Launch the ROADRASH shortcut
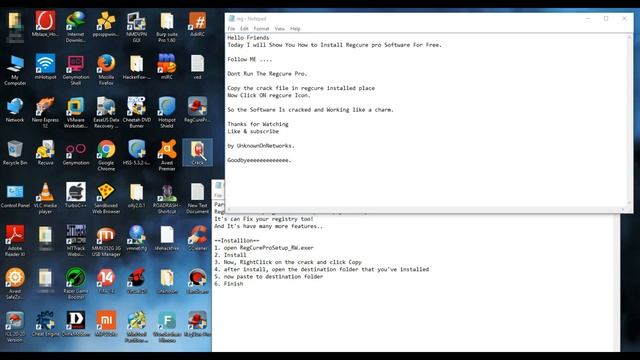640x360 pixels. [x=167, y=198]
